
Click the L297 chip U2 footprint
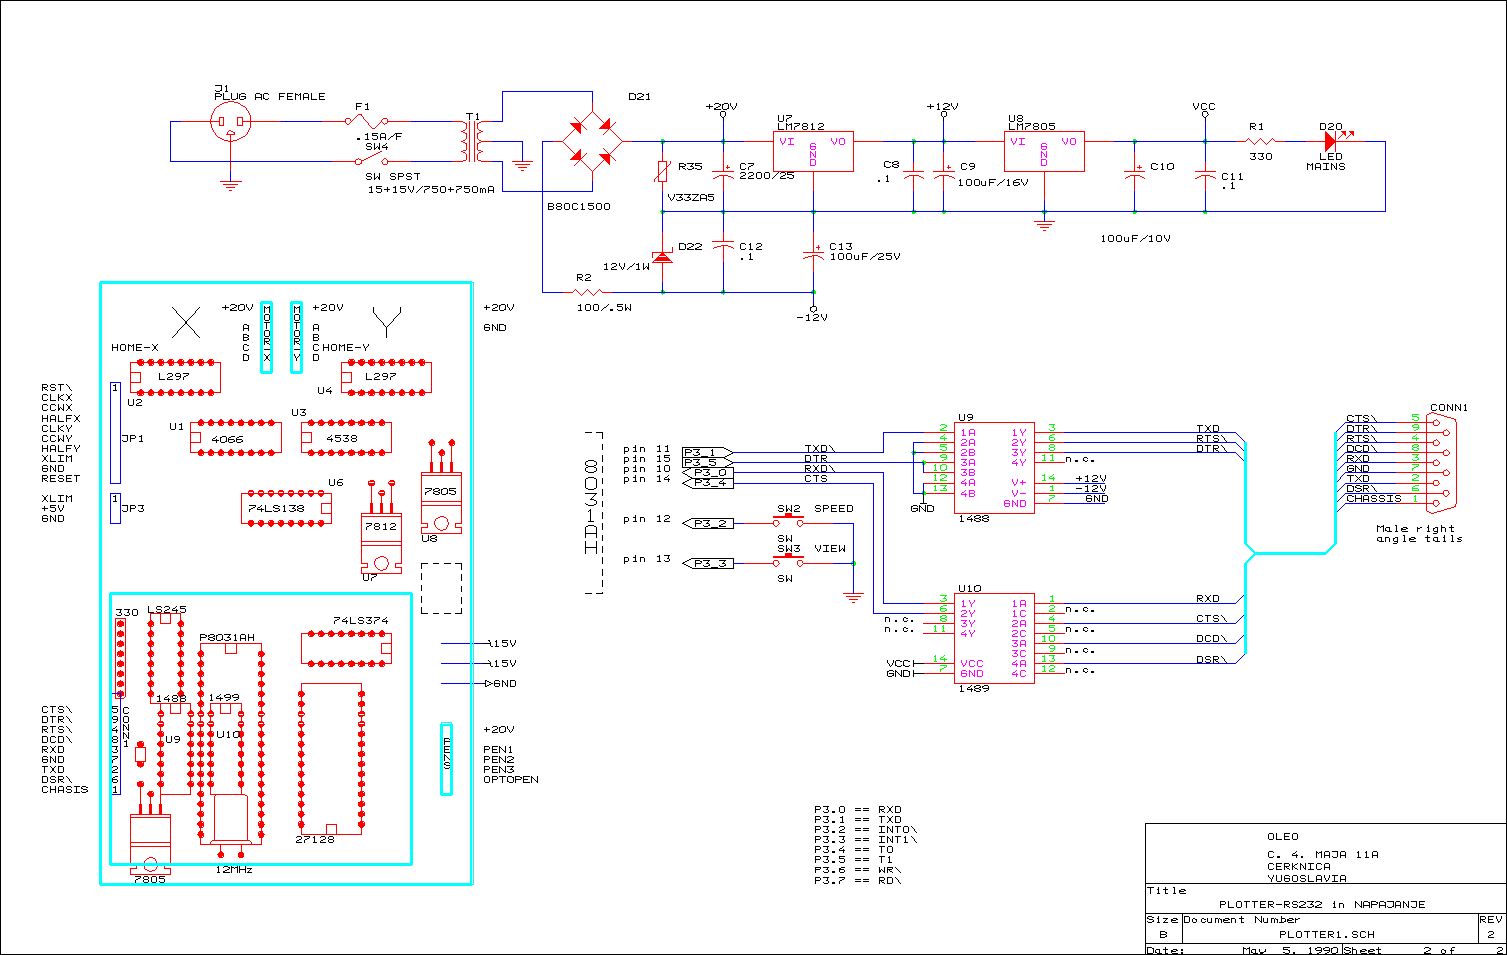pyautogui.click(x=176, y=377)
